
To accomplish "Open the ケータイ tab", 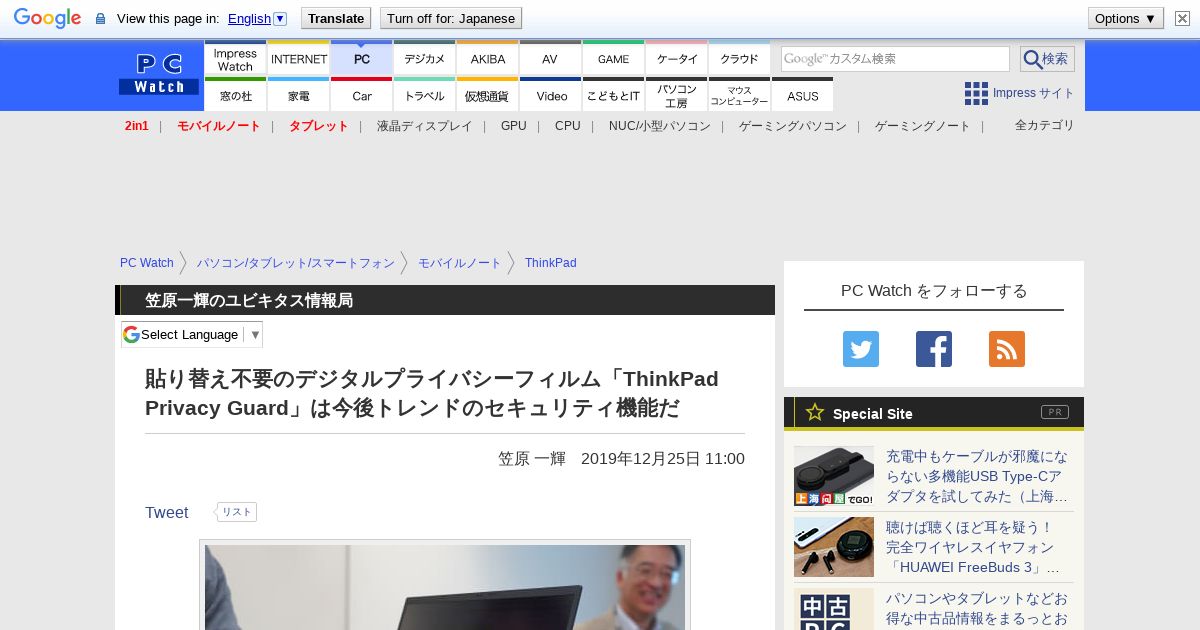I will pos(676,59).
